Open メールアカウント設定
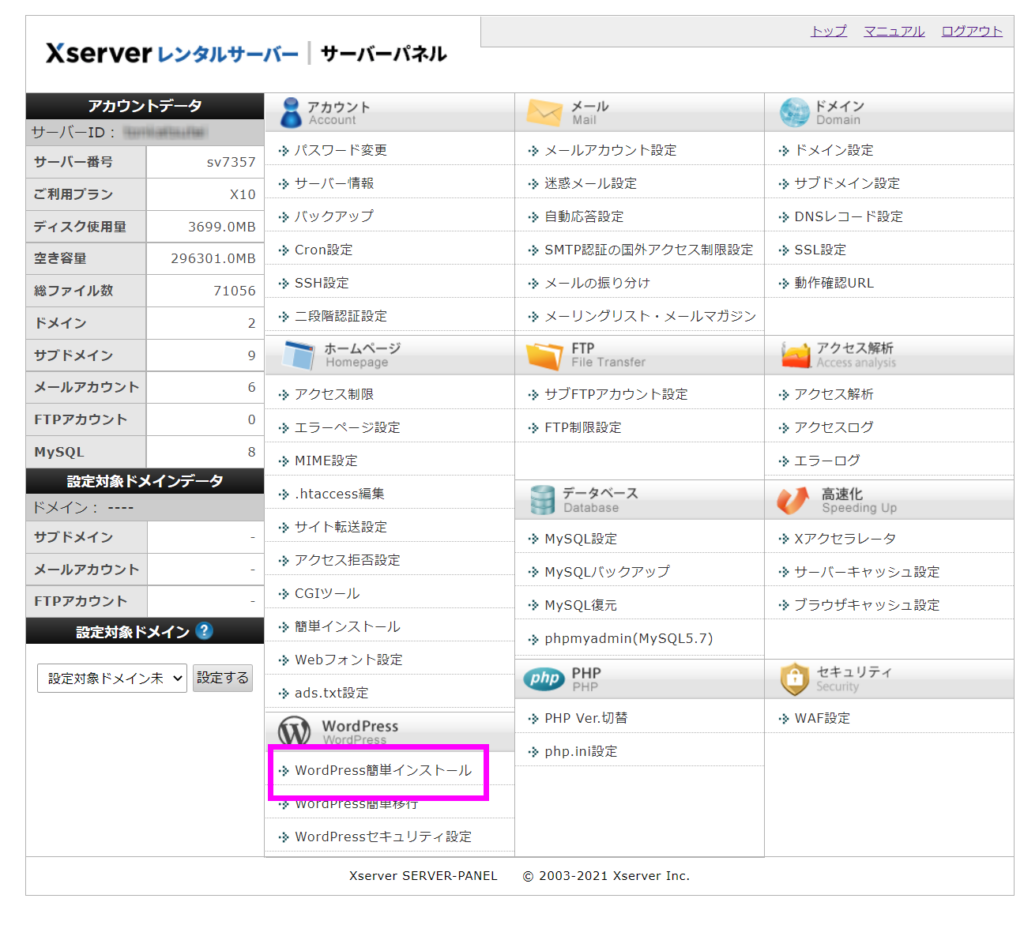The image size is (1024, 940). point(610,150)
